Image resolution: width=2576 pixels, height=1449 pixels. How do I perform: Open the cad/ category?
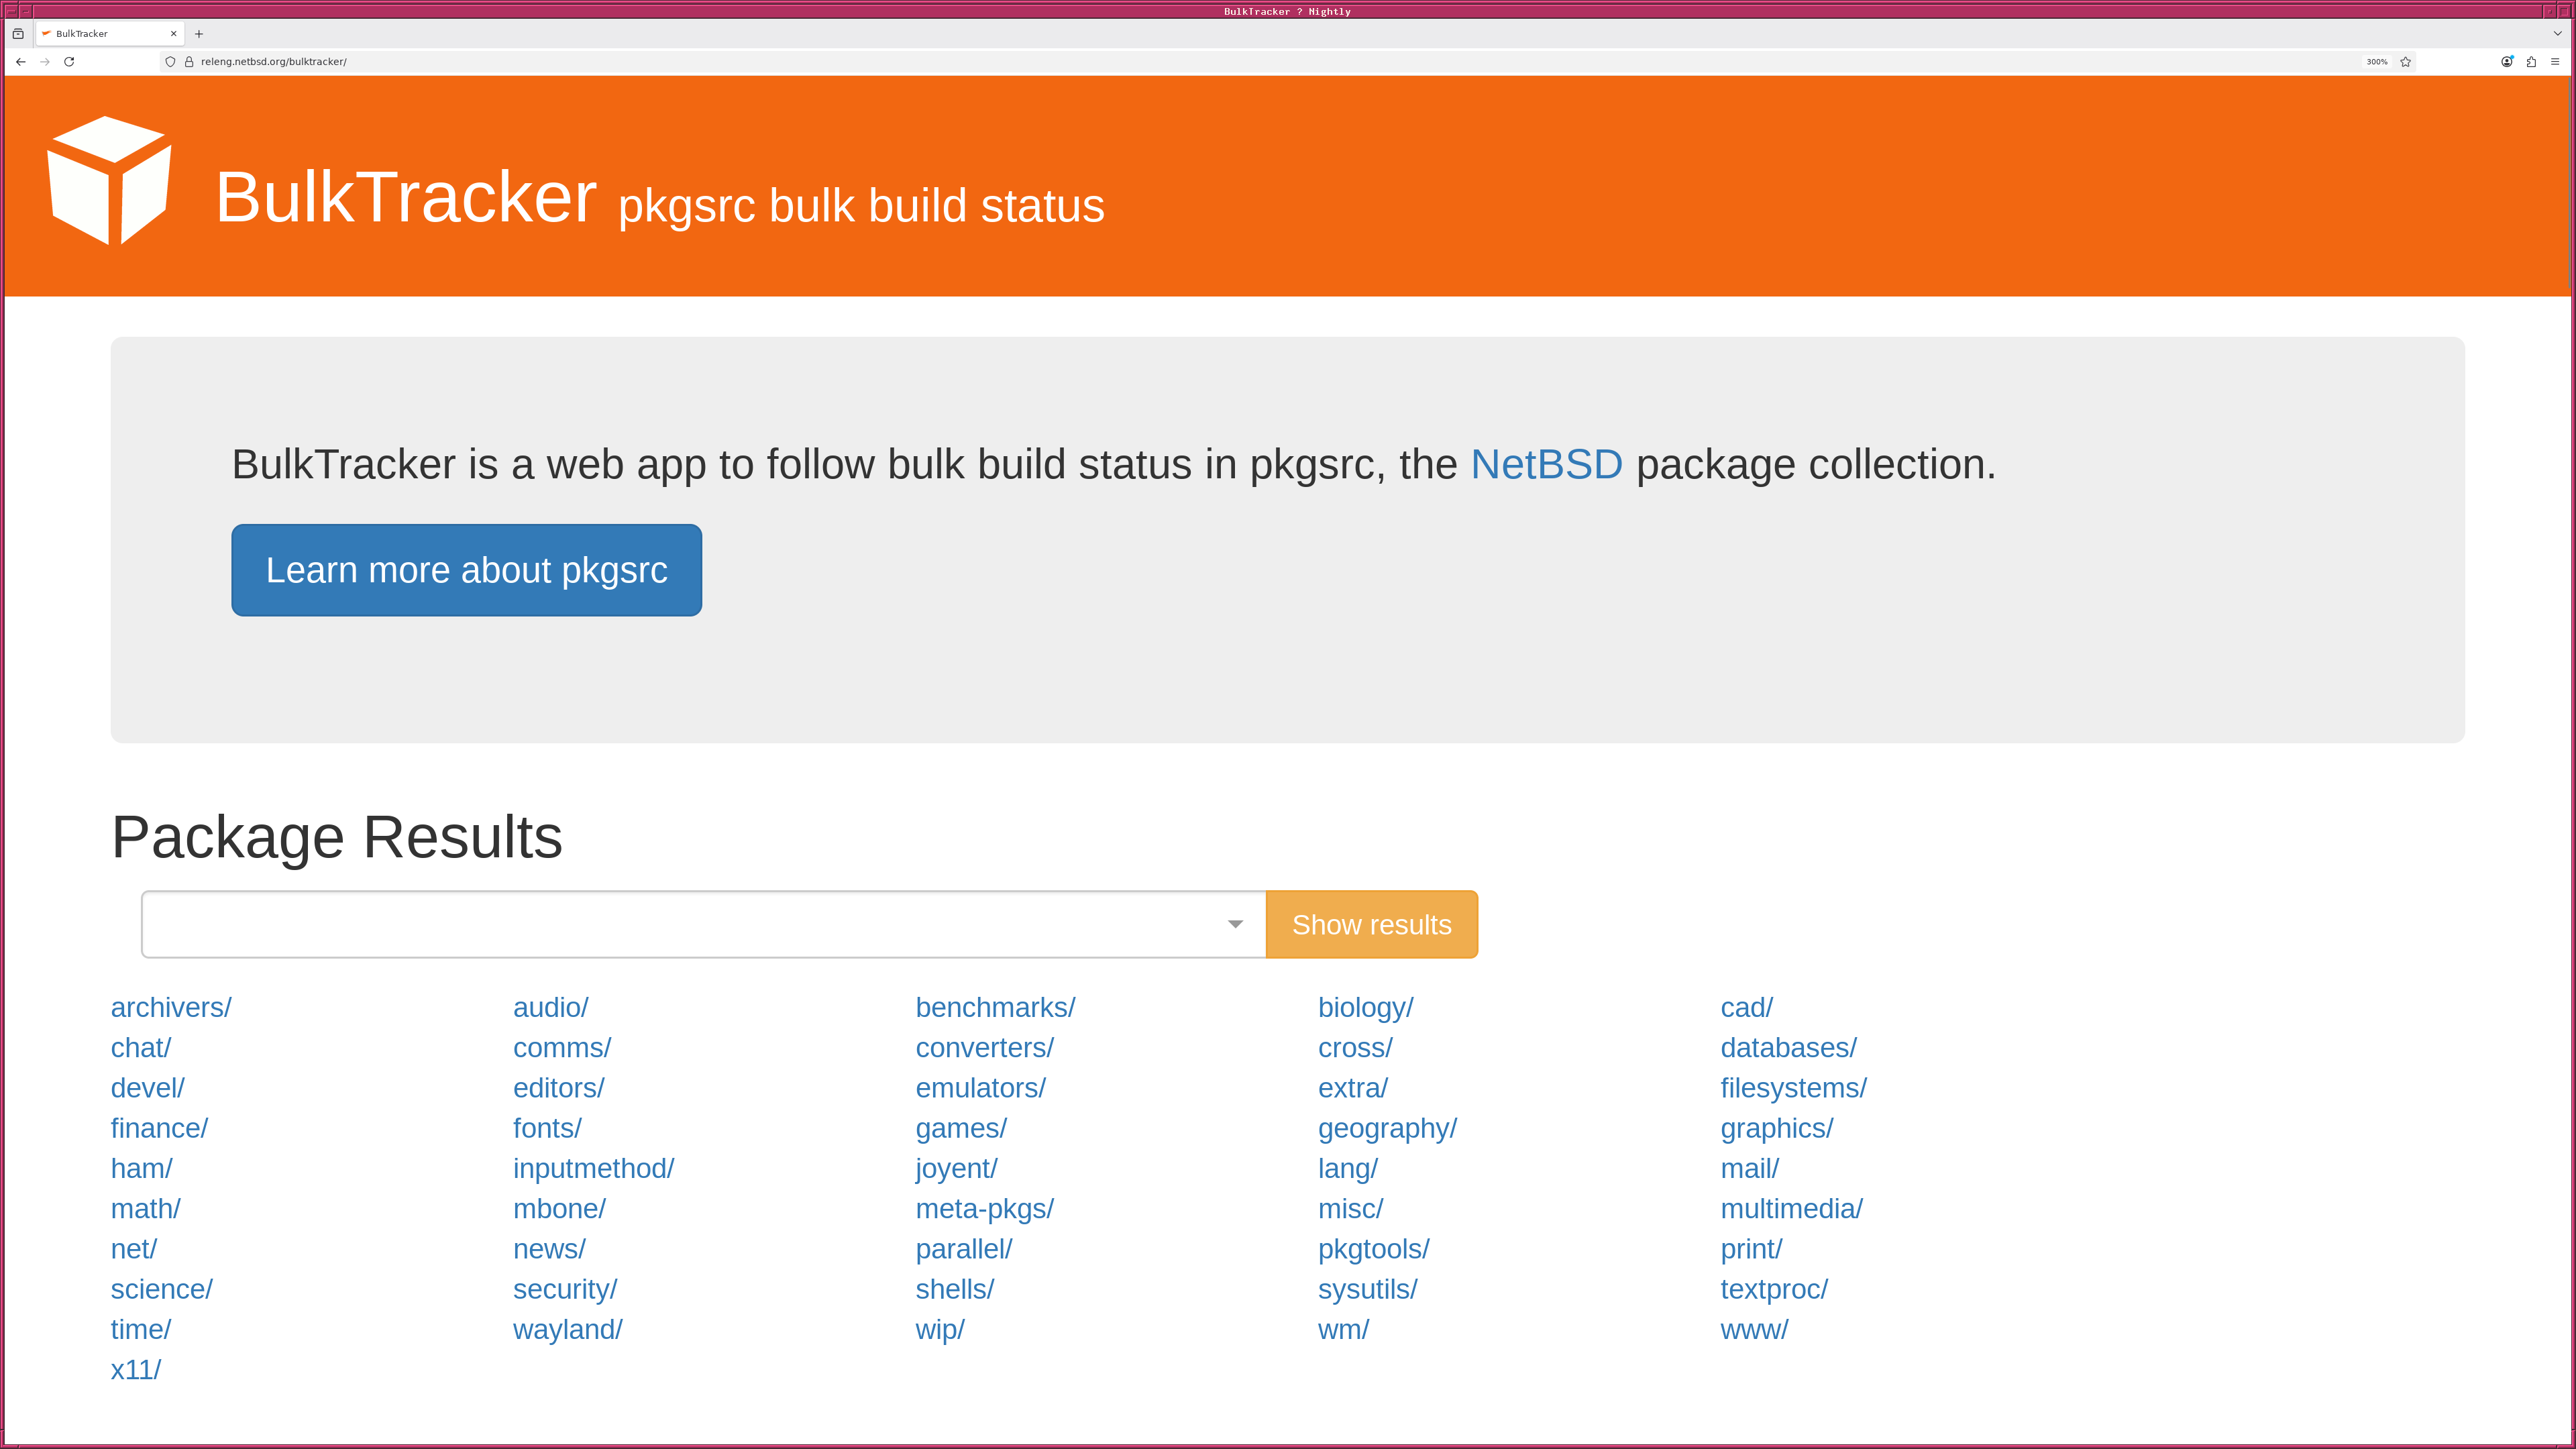pyautogui.click(x=1747, y=1008)
